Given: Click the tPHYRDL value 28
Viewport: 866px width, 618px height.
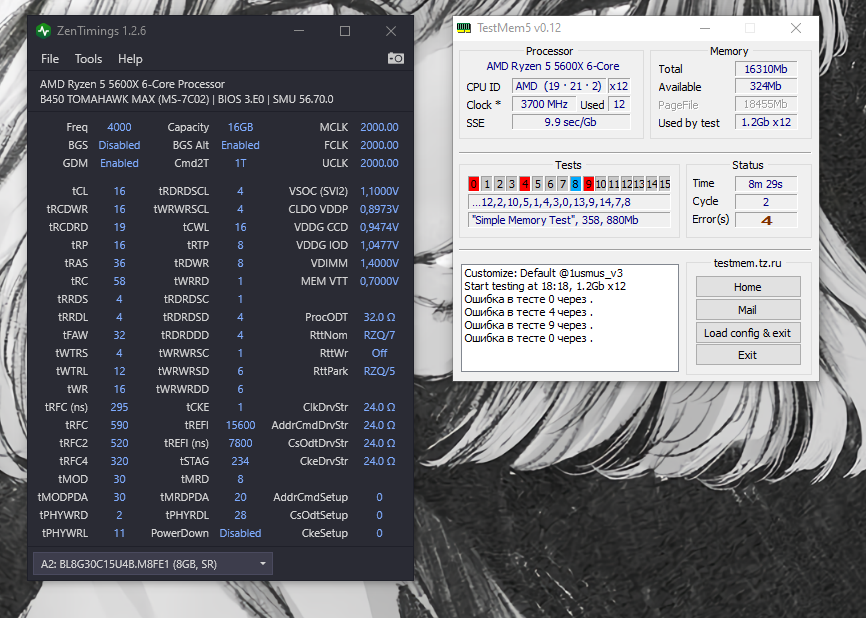Looking at the screenshot, I should (240, 515).
